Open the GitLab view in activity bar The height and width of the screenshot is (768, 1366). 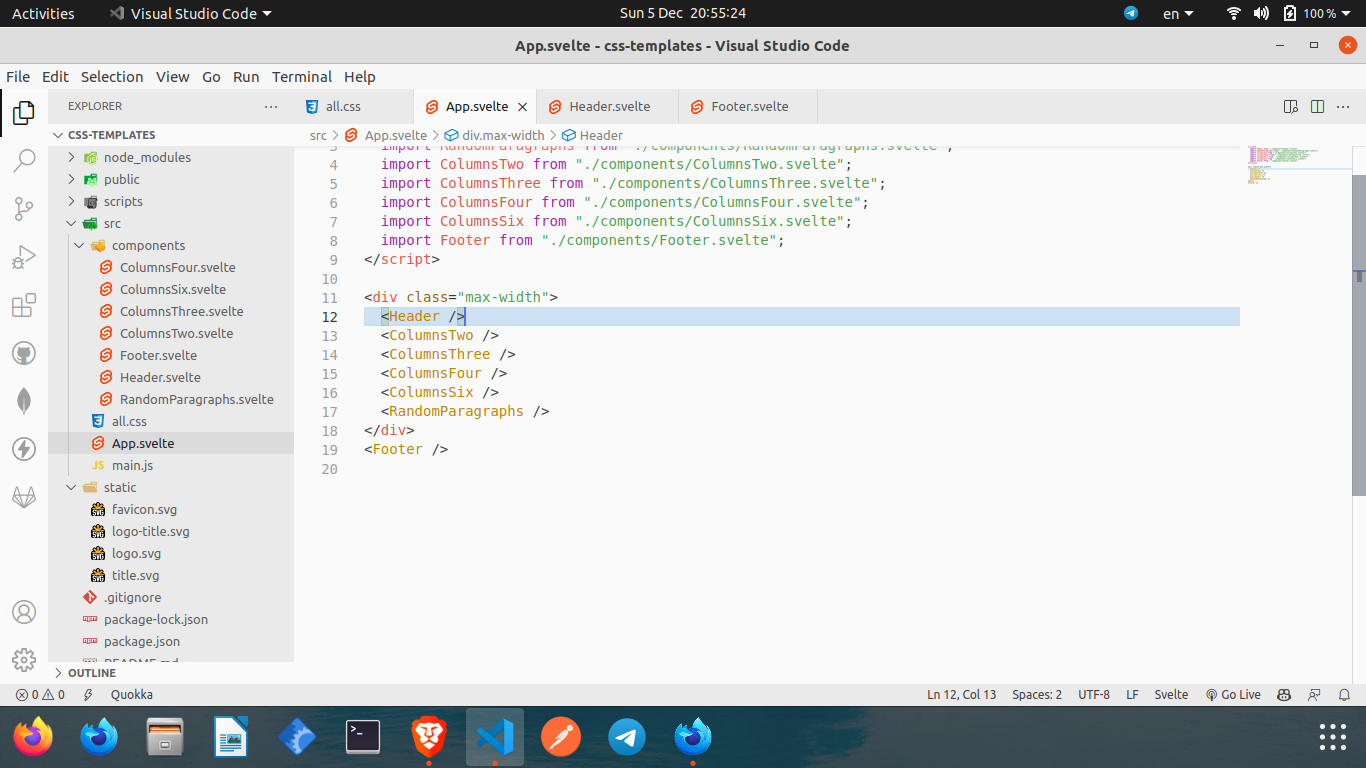[x=24, y=497]
